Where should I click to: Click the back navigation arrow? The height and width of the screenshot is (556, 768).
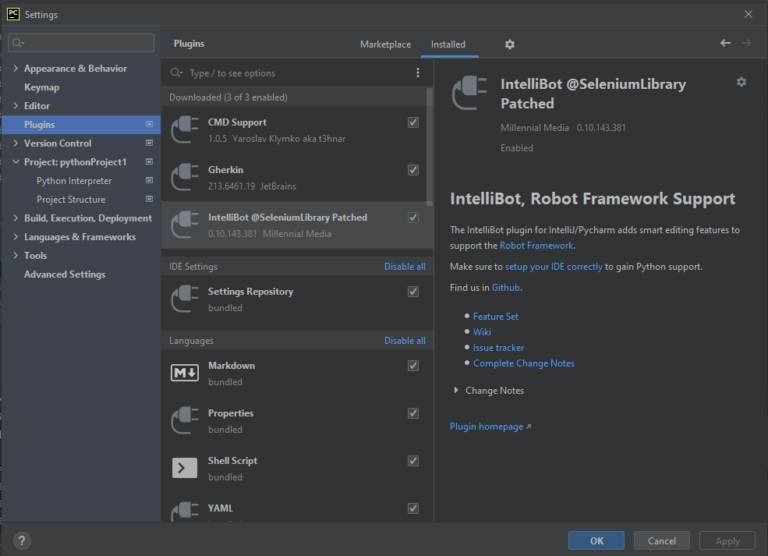[x=725, y=43]
